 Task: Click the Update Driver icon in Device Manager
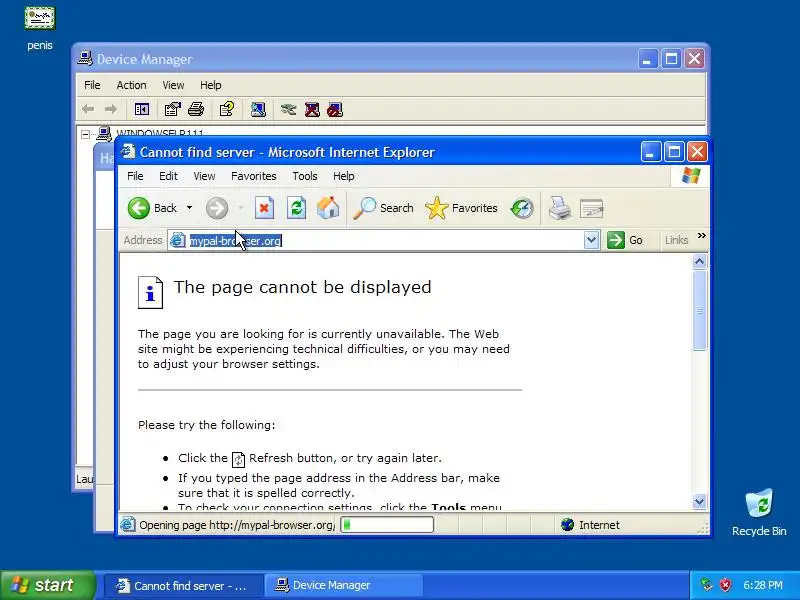coord(288,109)
